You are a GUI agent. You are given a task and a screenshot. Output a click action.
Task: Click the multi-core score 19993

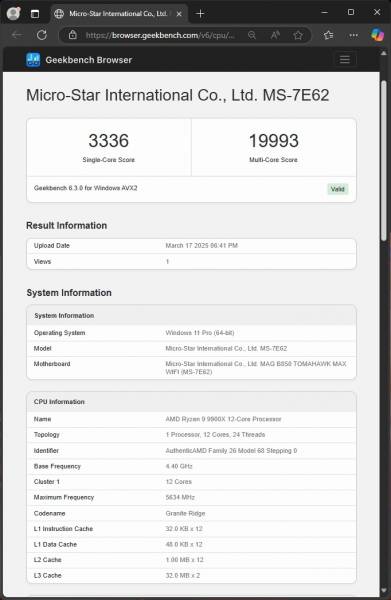tap(274, 141)
